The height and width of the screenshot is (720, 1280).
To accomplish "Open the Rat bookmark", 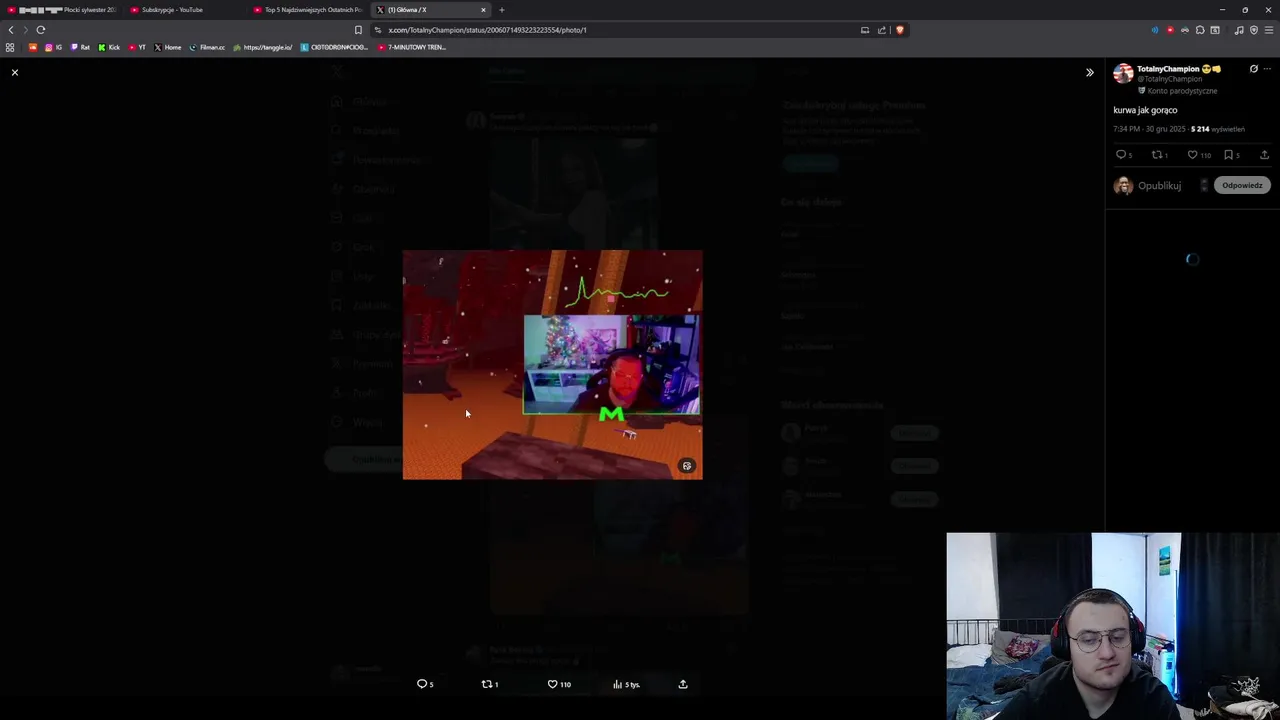I will [80, 47].
